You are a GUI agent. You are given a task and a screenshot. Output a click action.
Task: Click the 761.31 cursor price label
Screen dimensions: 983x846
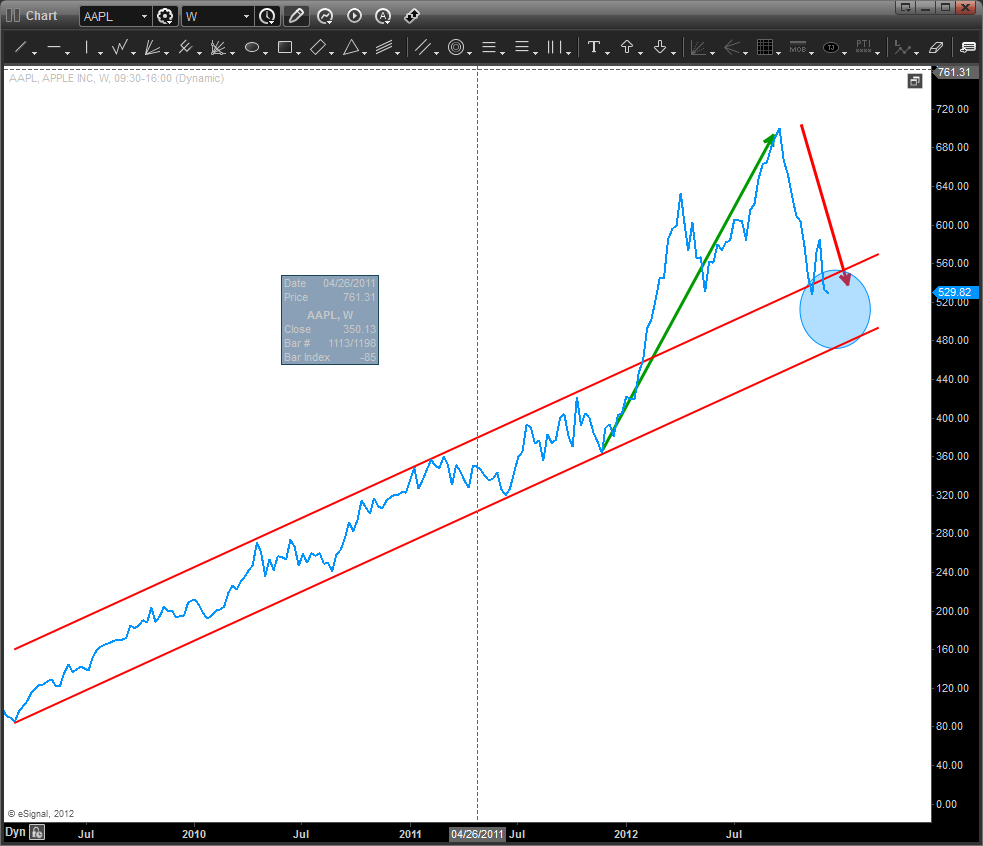pos(956,72)
